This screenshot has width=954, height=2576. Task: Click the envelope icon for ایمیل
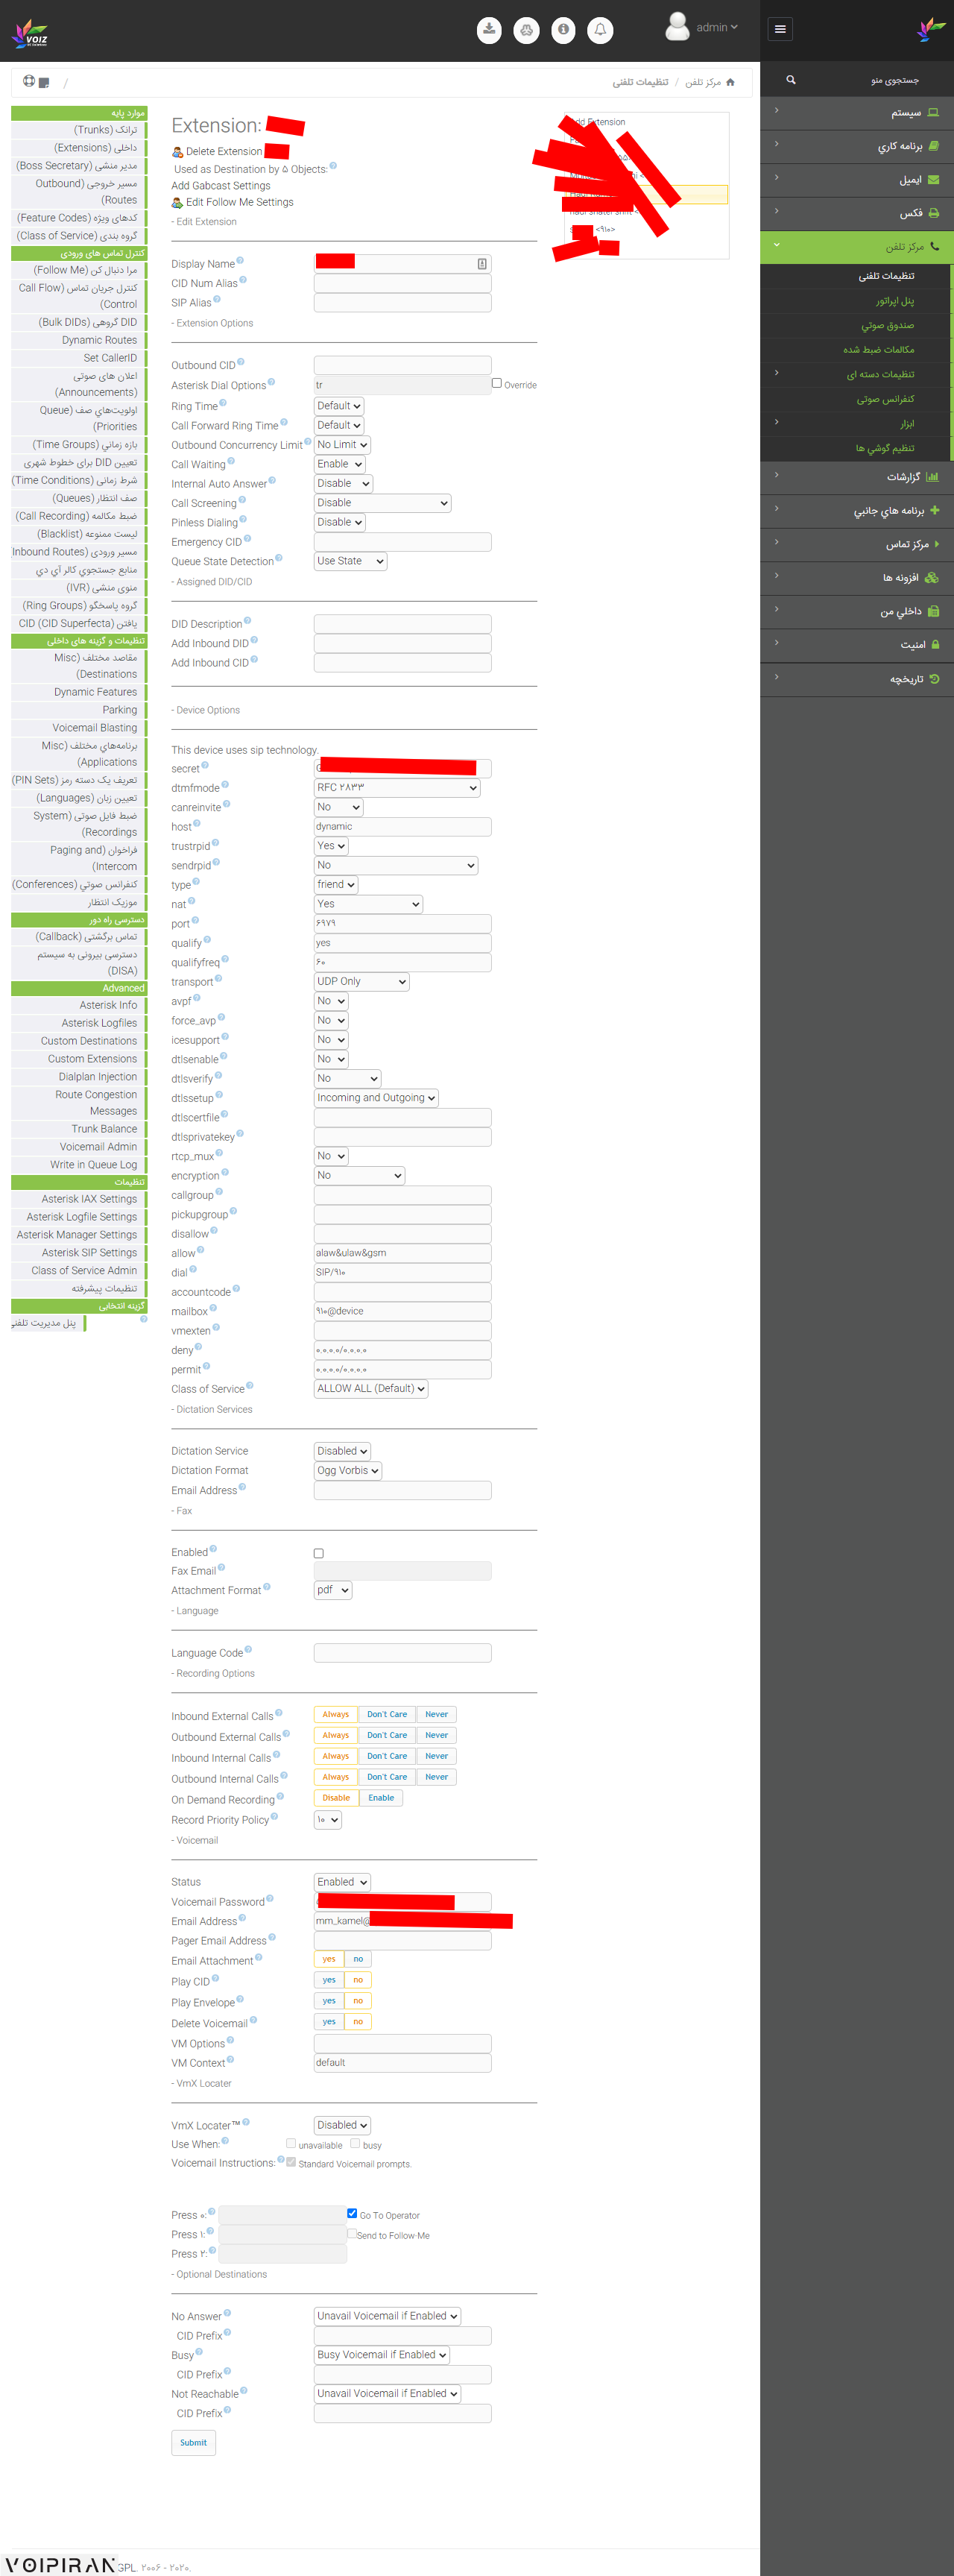(933, 180)
